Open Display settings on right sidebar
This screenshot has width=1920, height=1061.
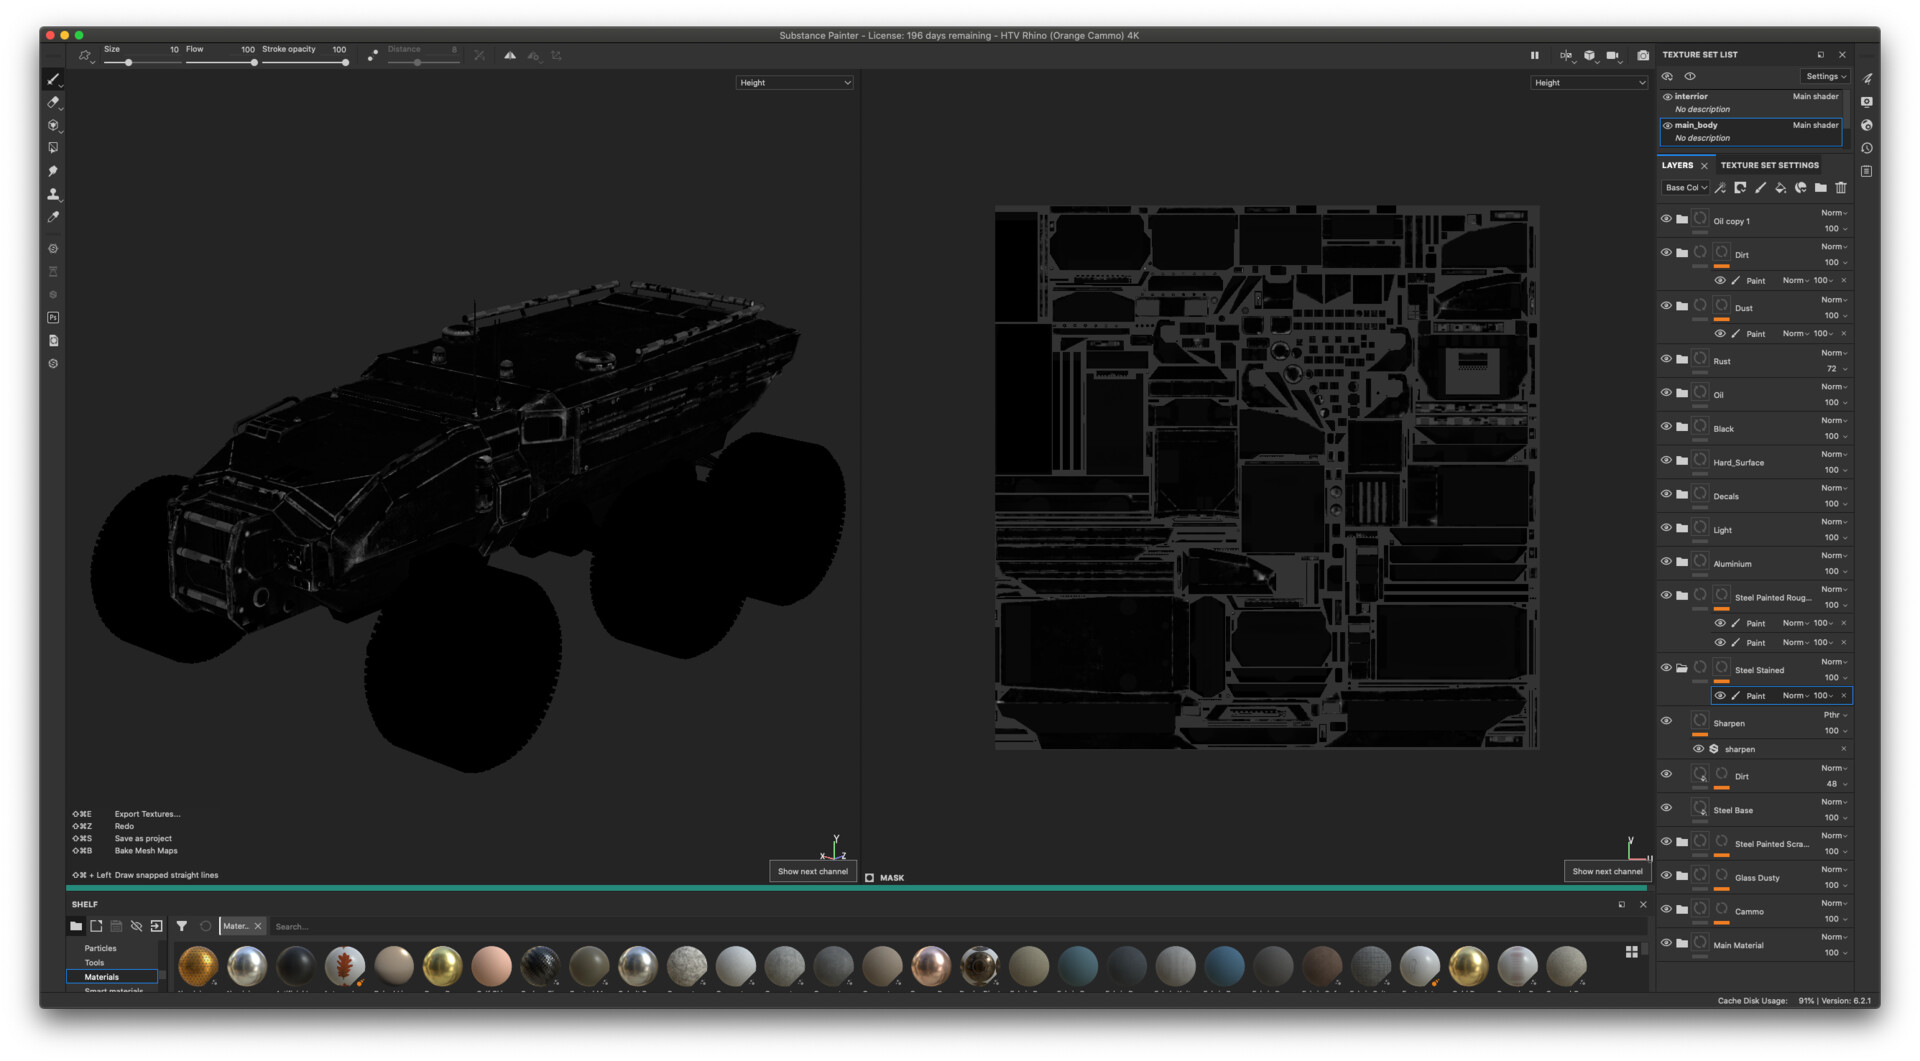1867,102
